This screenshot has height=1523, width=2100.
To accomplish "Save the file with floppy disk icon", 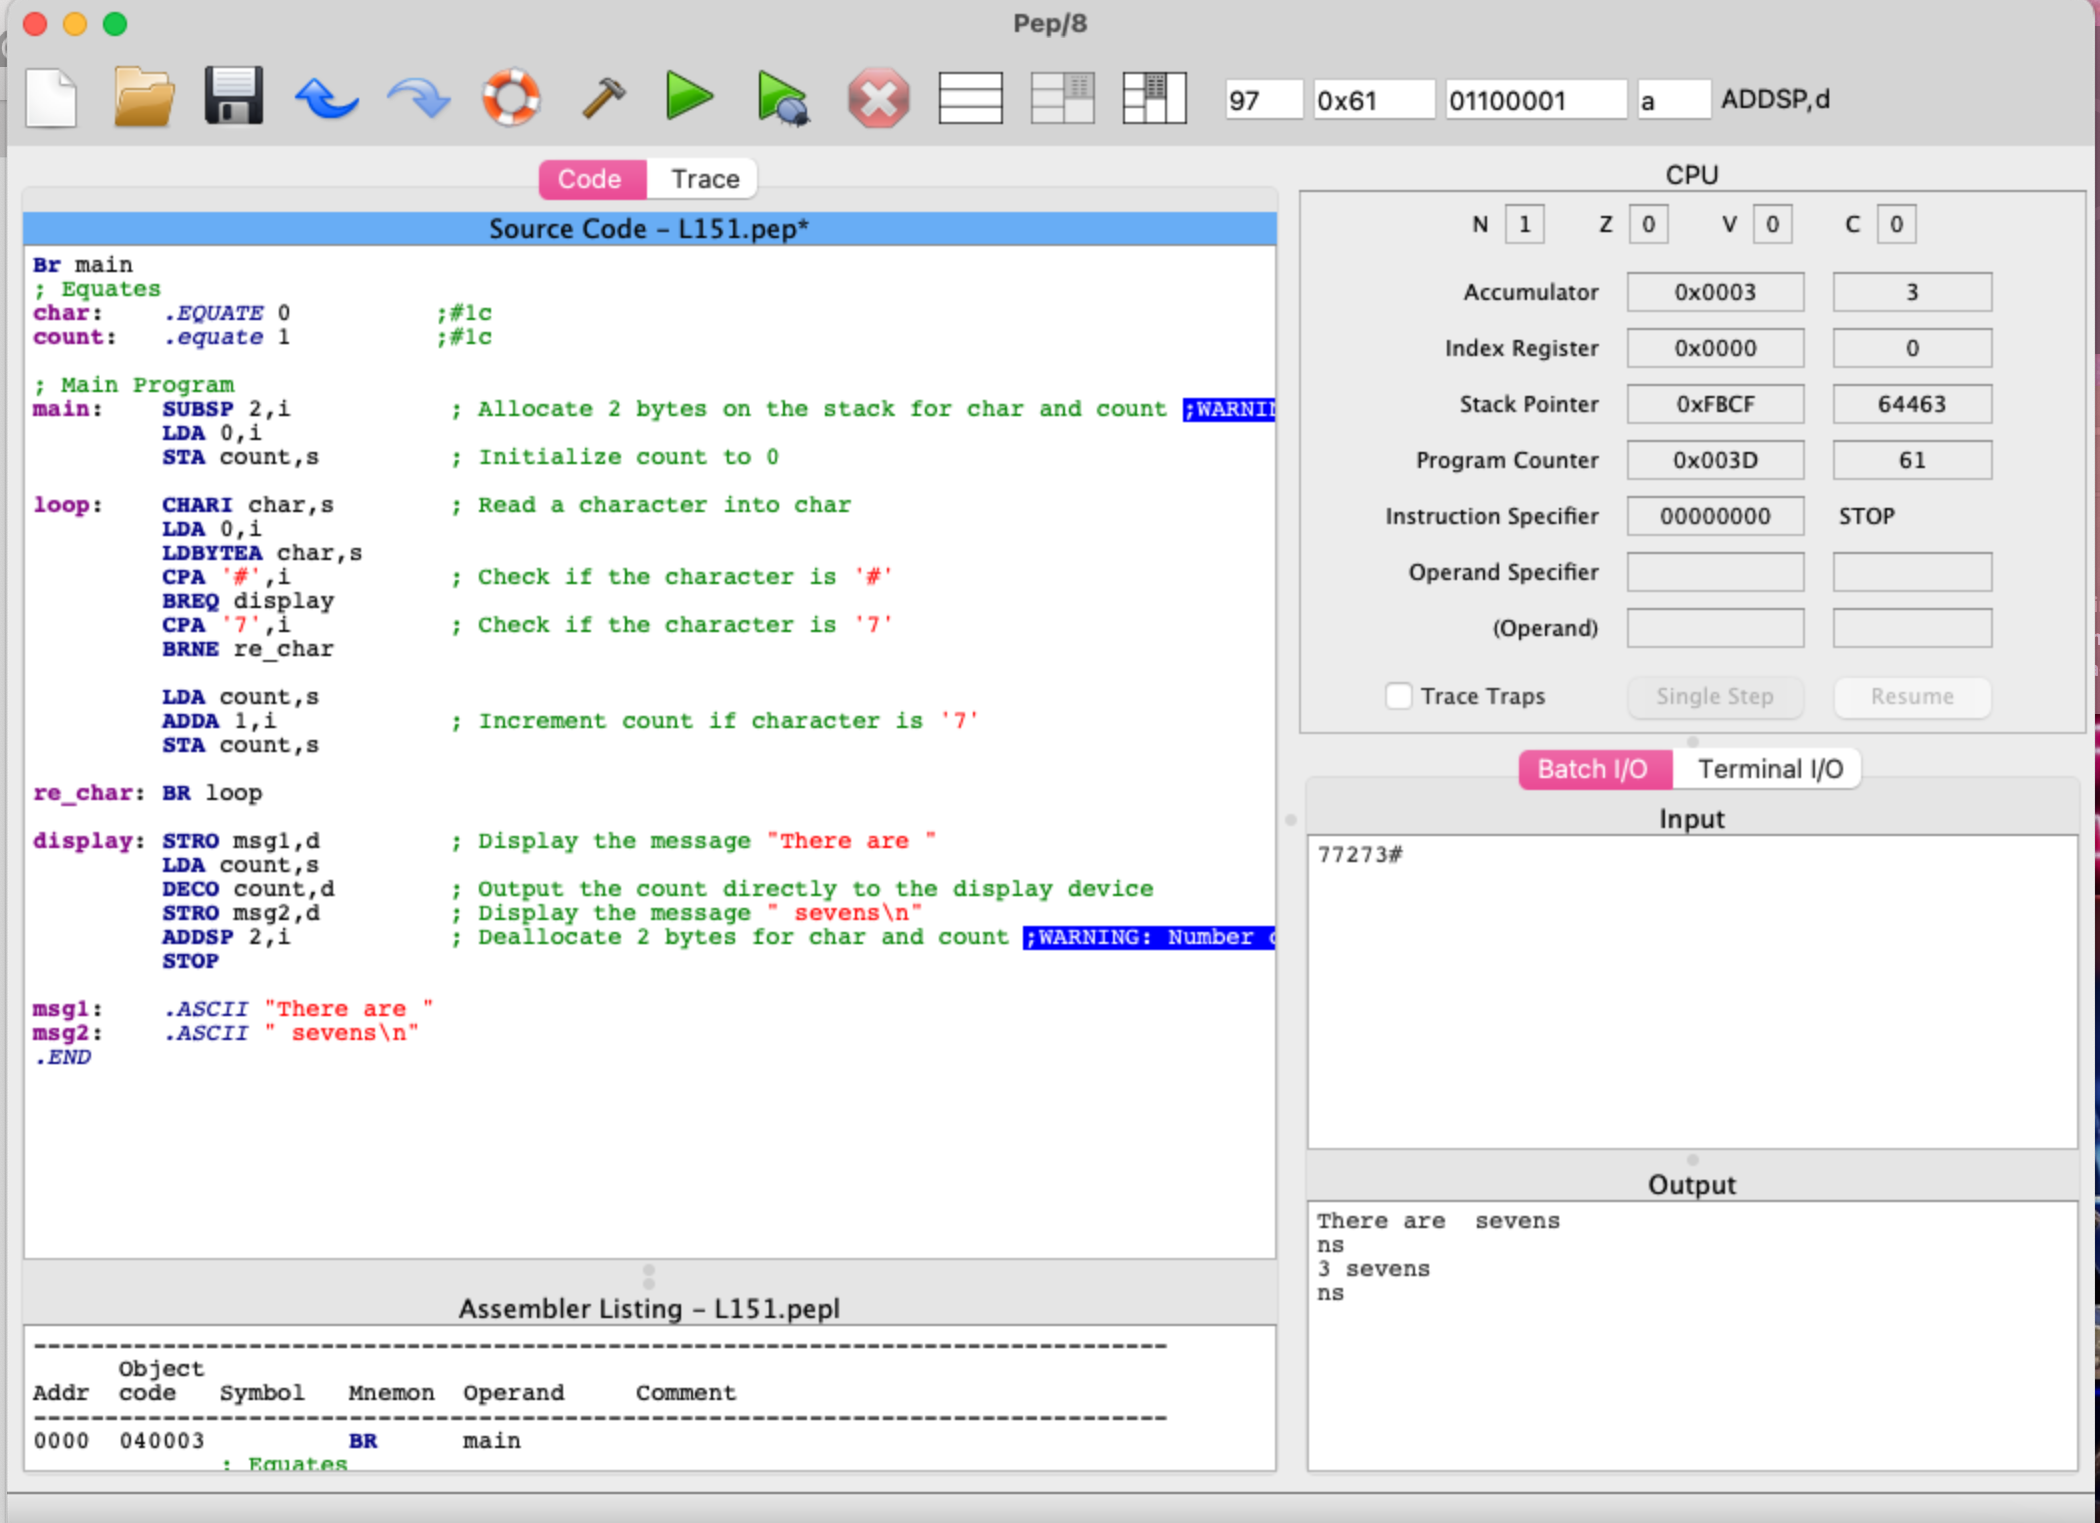I will (233, 98).
